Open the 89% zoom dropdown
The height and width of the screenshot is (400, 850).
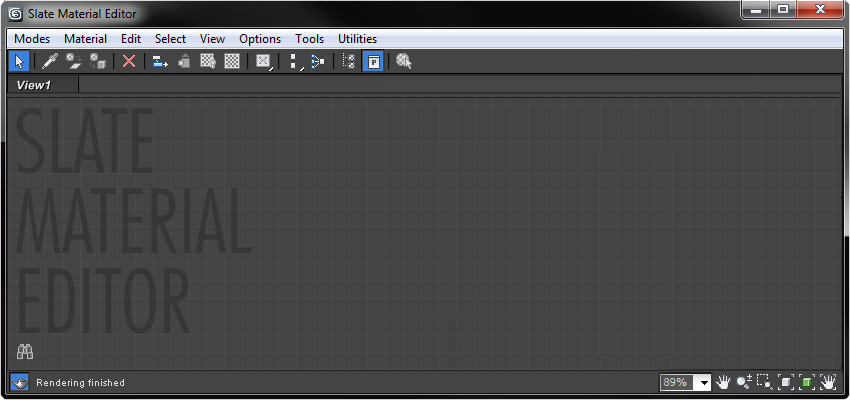click(685, 383)
